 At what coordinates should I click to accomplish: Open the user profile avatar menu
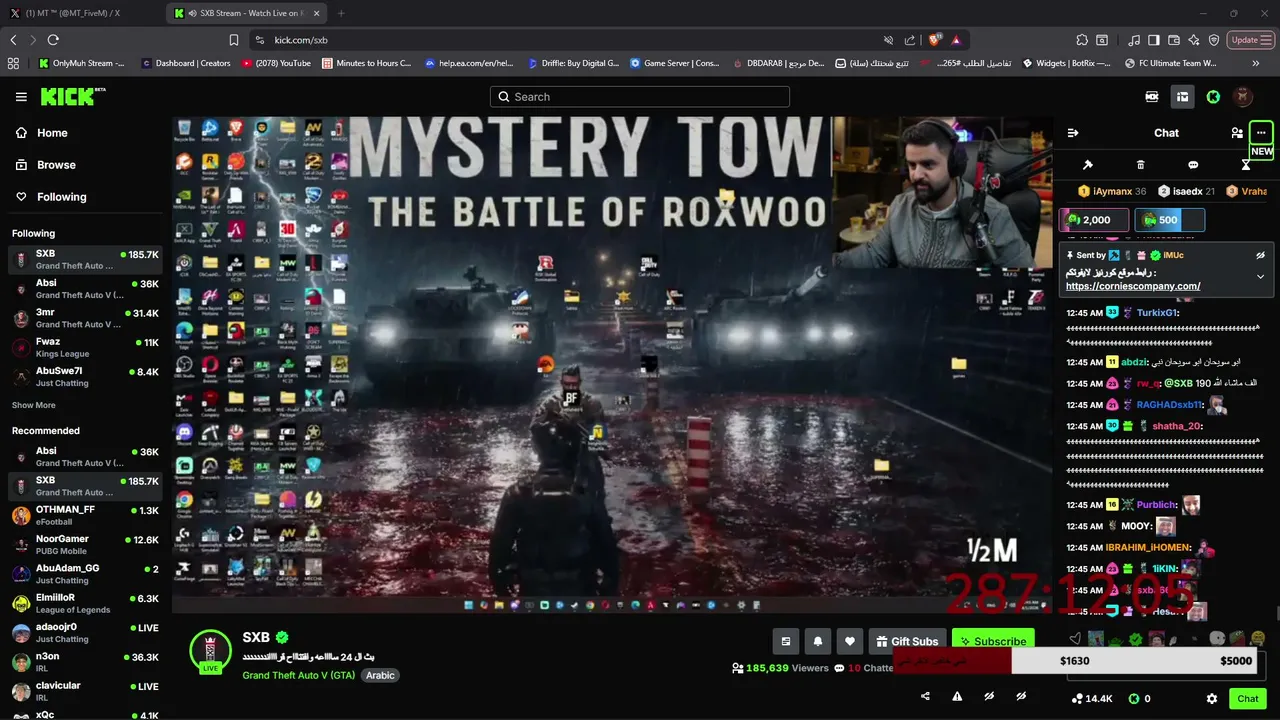point(1243,97)
